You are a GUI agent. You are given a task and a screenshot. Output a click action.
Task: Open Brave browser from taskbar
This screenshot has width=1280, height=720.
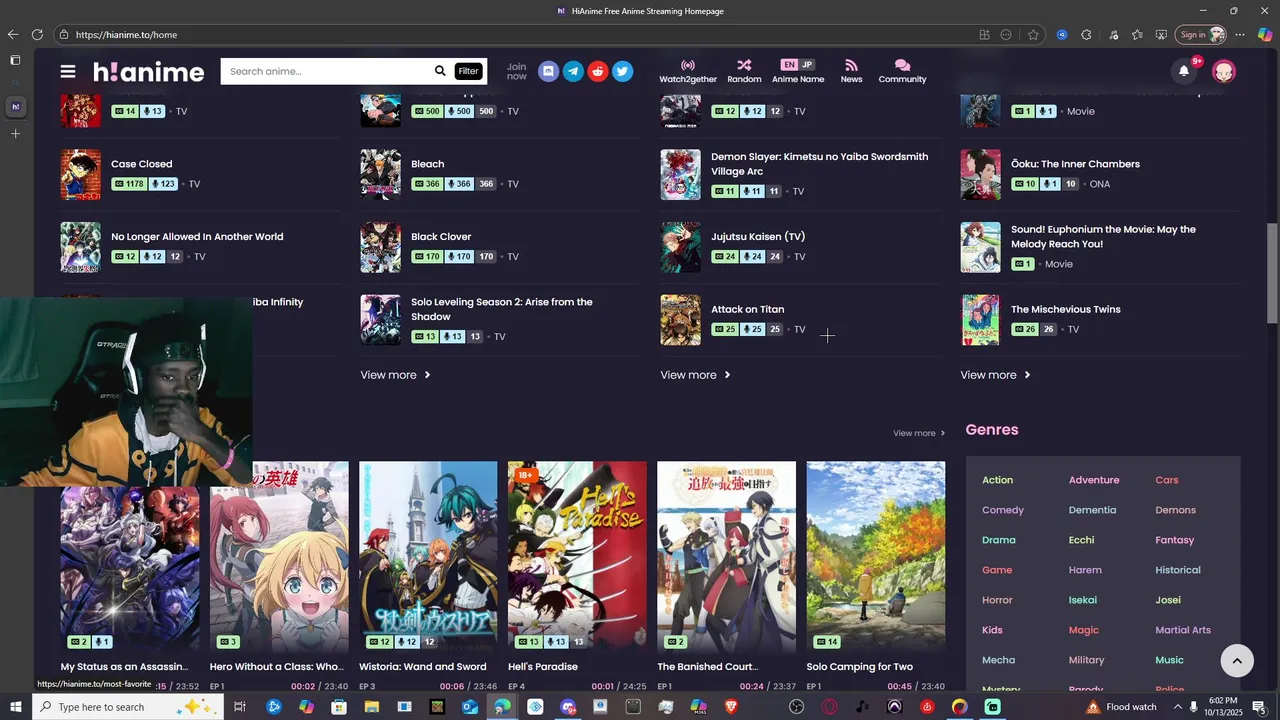coord(731,707)
